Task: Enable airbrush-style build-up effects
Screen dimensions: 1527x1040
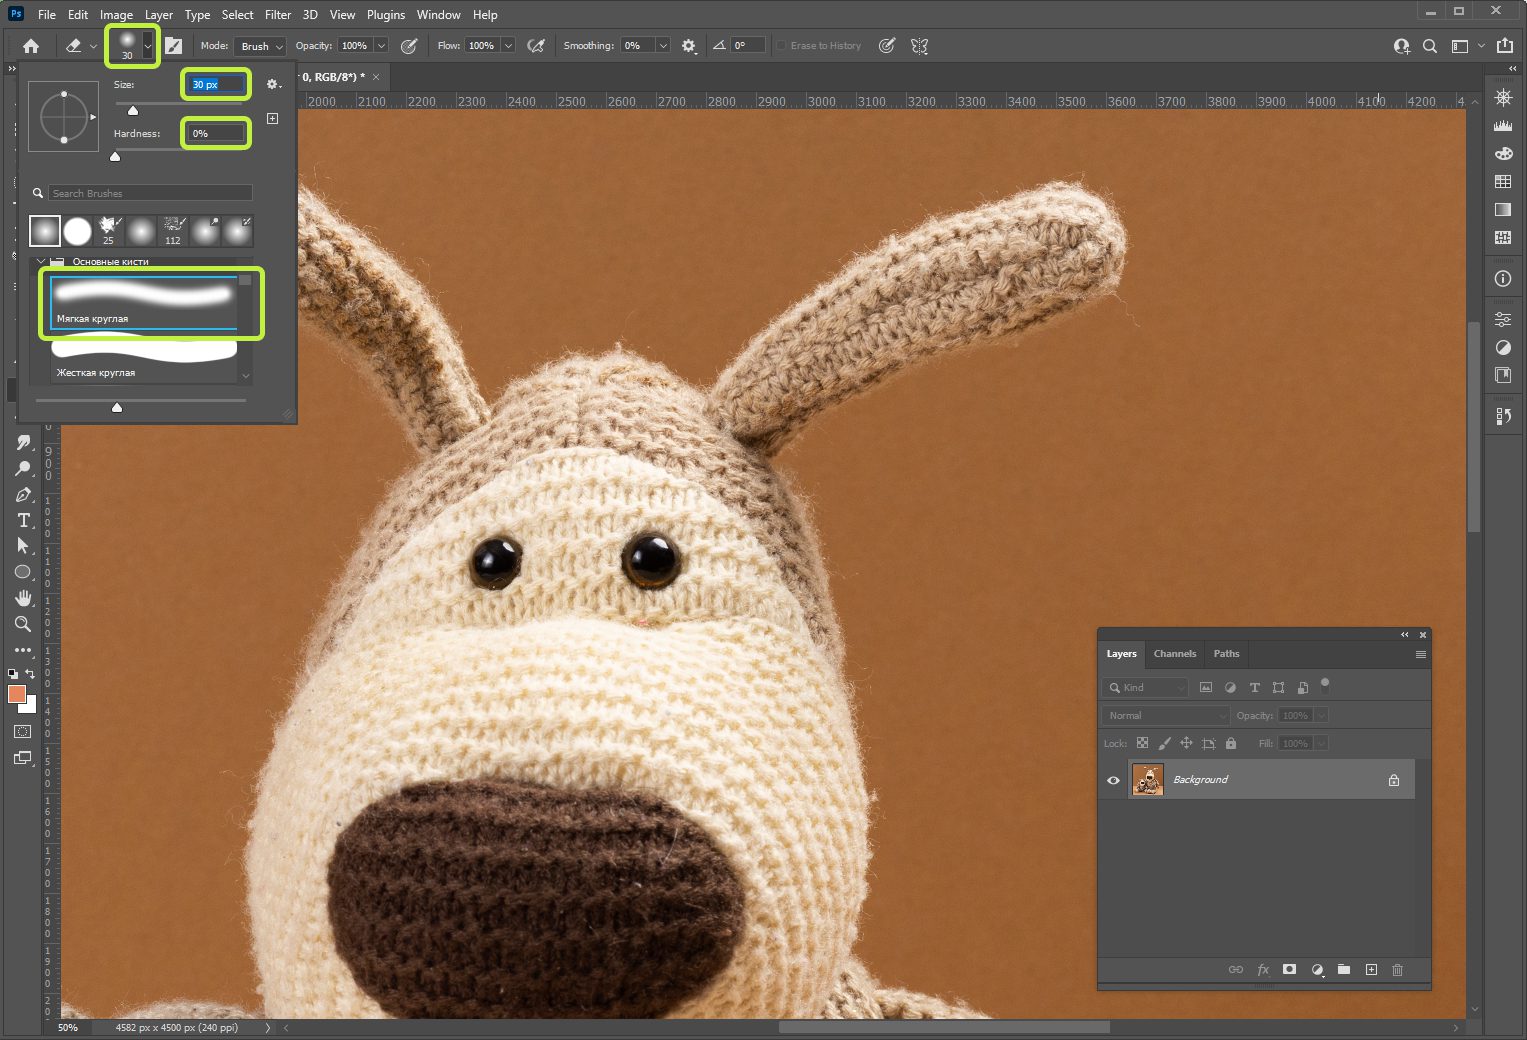Action: (x=536, y=46)
